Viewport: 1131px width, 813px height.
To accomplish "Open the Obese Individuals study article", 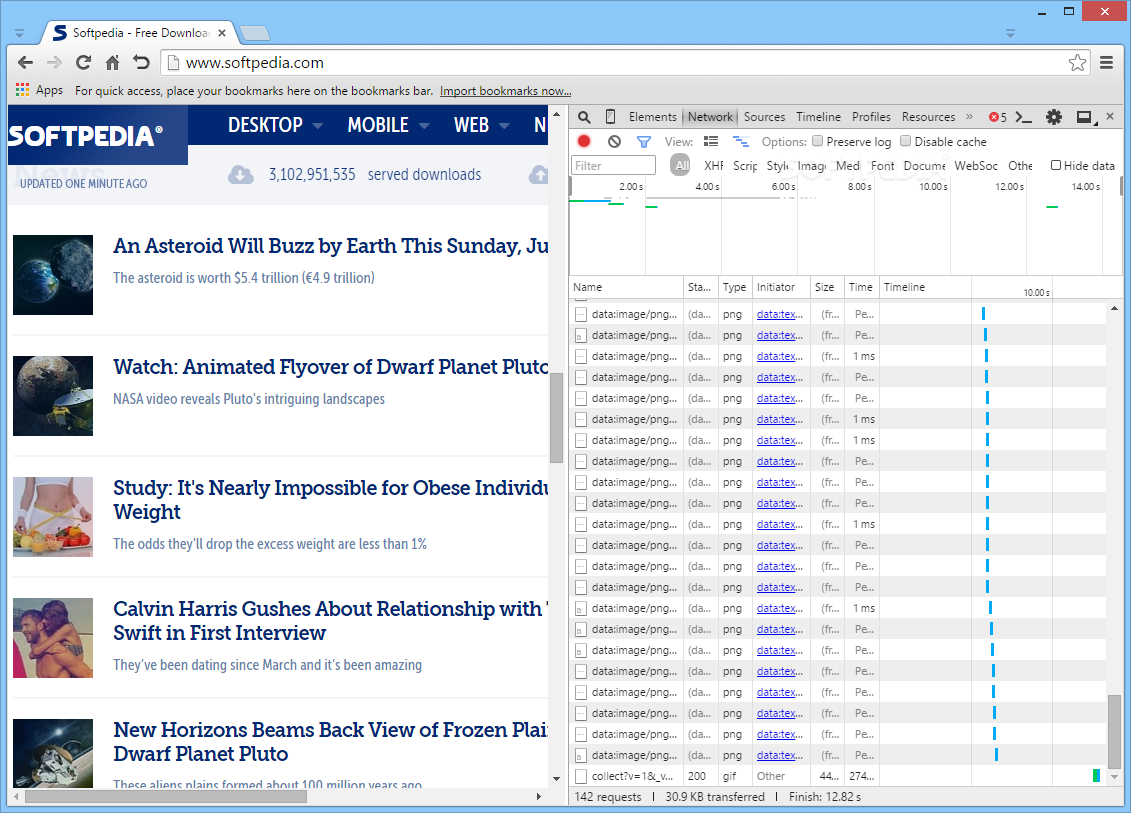I will 330,500.
